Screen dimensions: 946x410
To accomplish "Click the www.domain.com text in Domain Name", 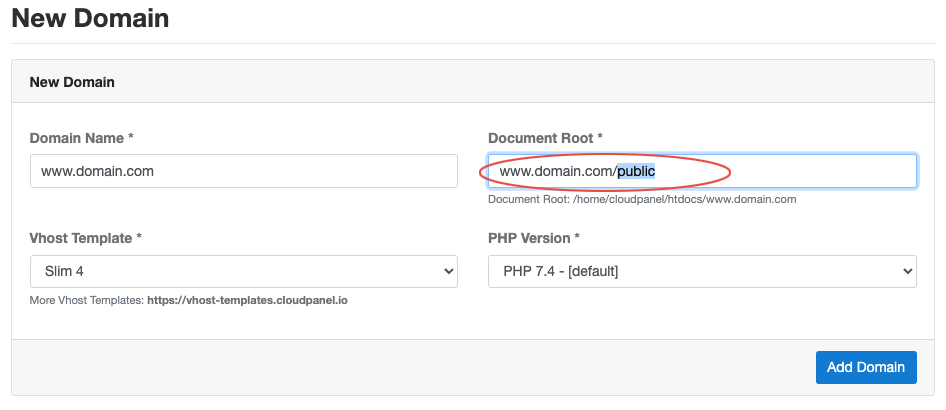I will click(97, 171).
